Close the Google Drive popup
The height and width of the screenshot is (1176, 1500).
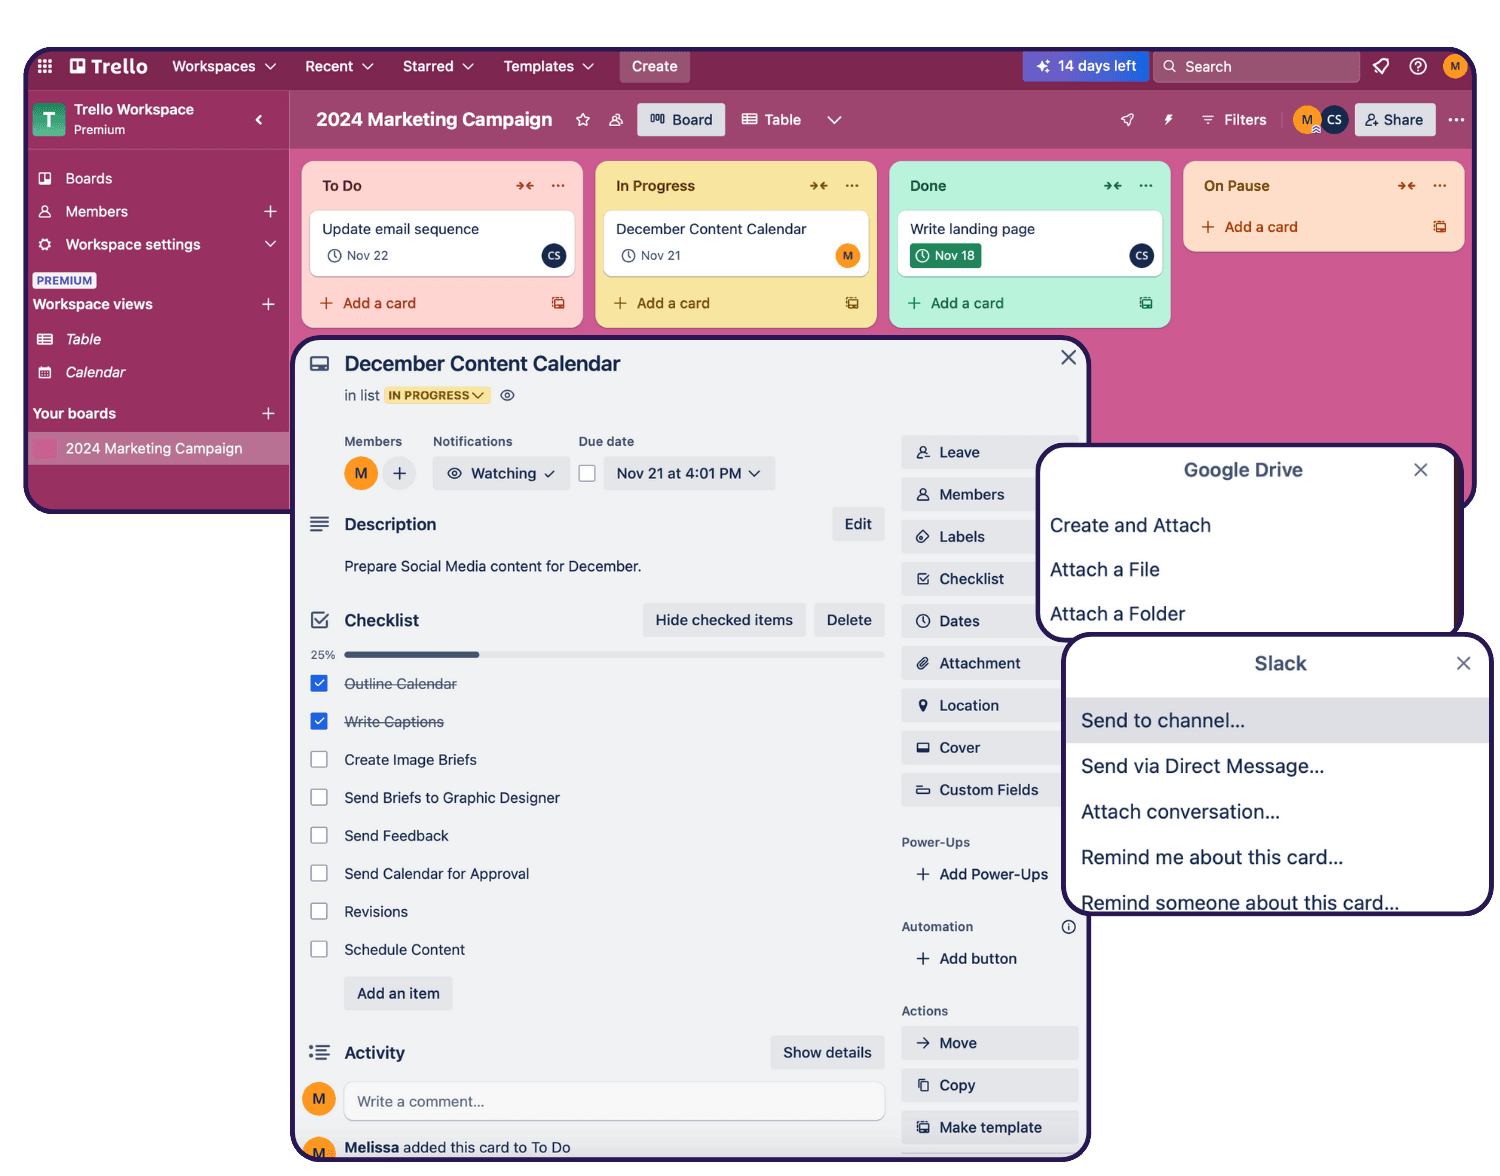[x=1420, y=470]
